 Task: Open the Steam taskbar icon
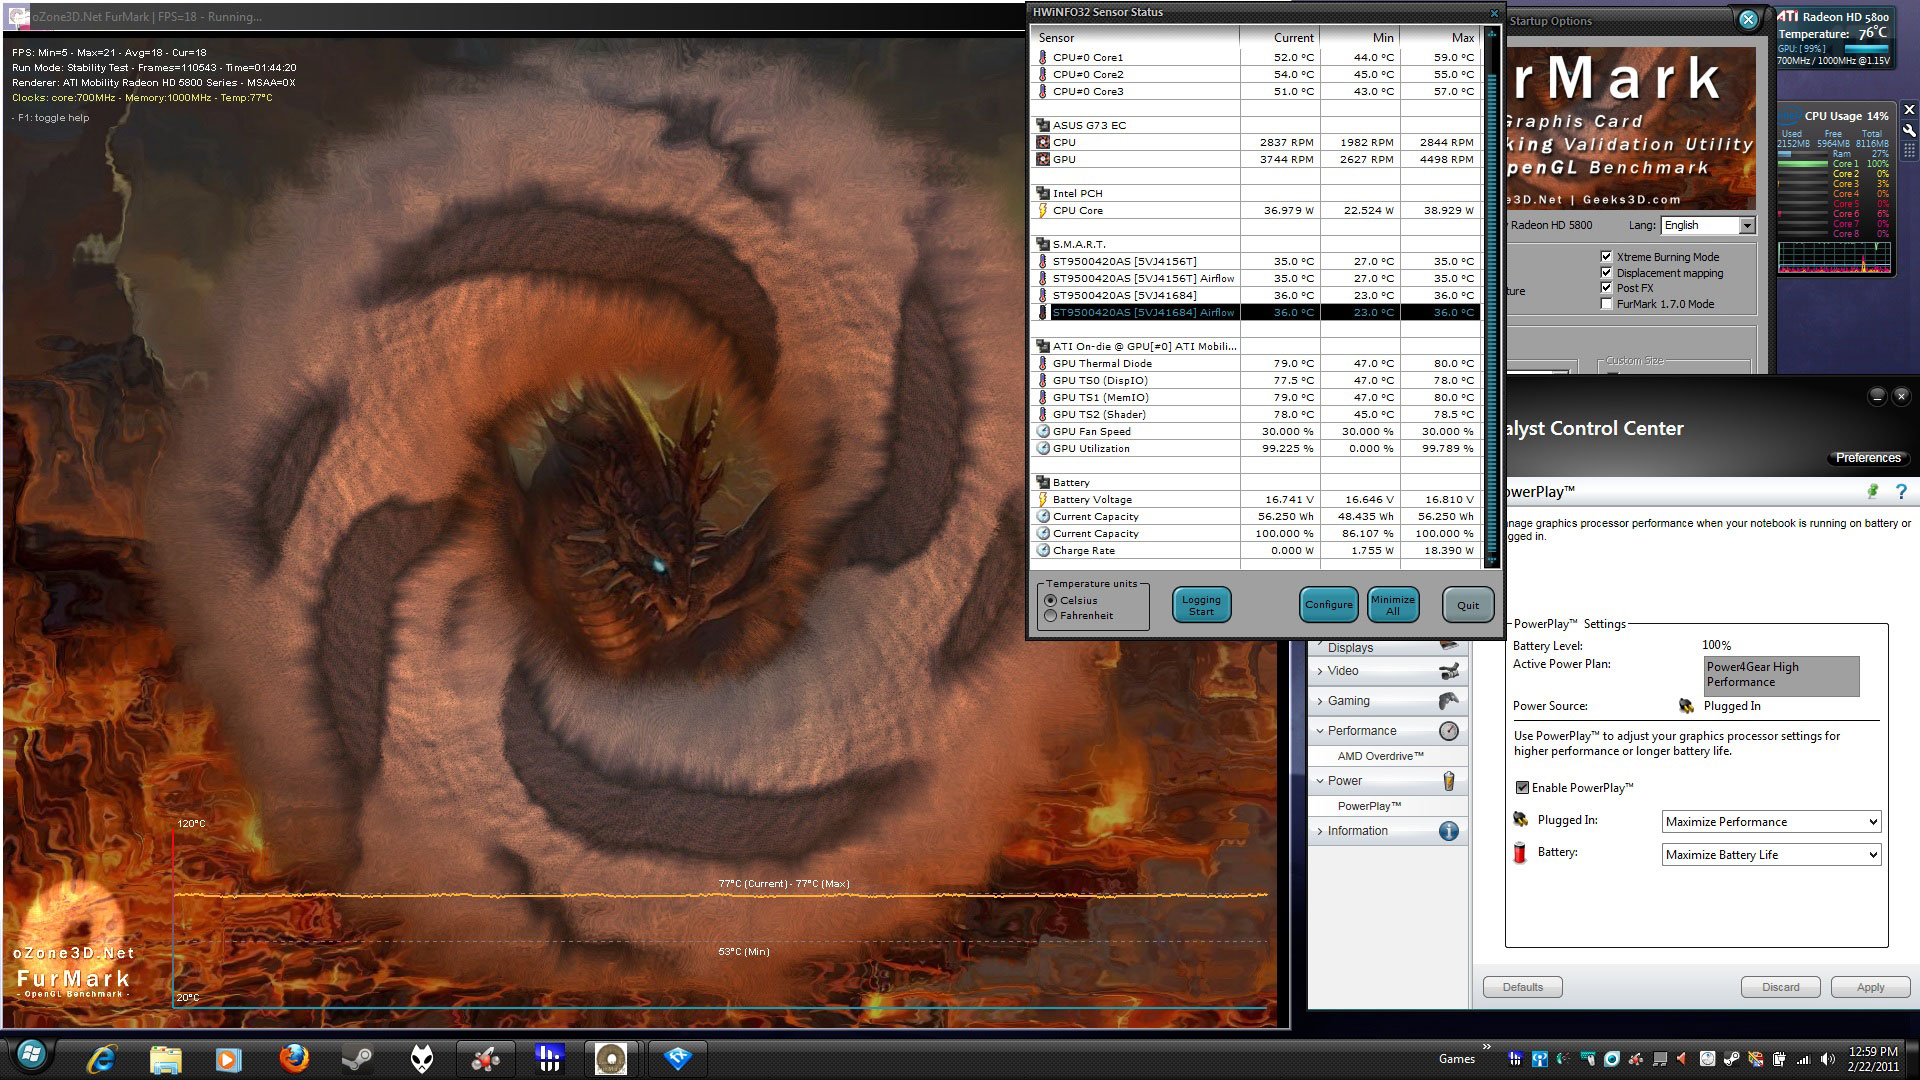tap(357, 1058)
